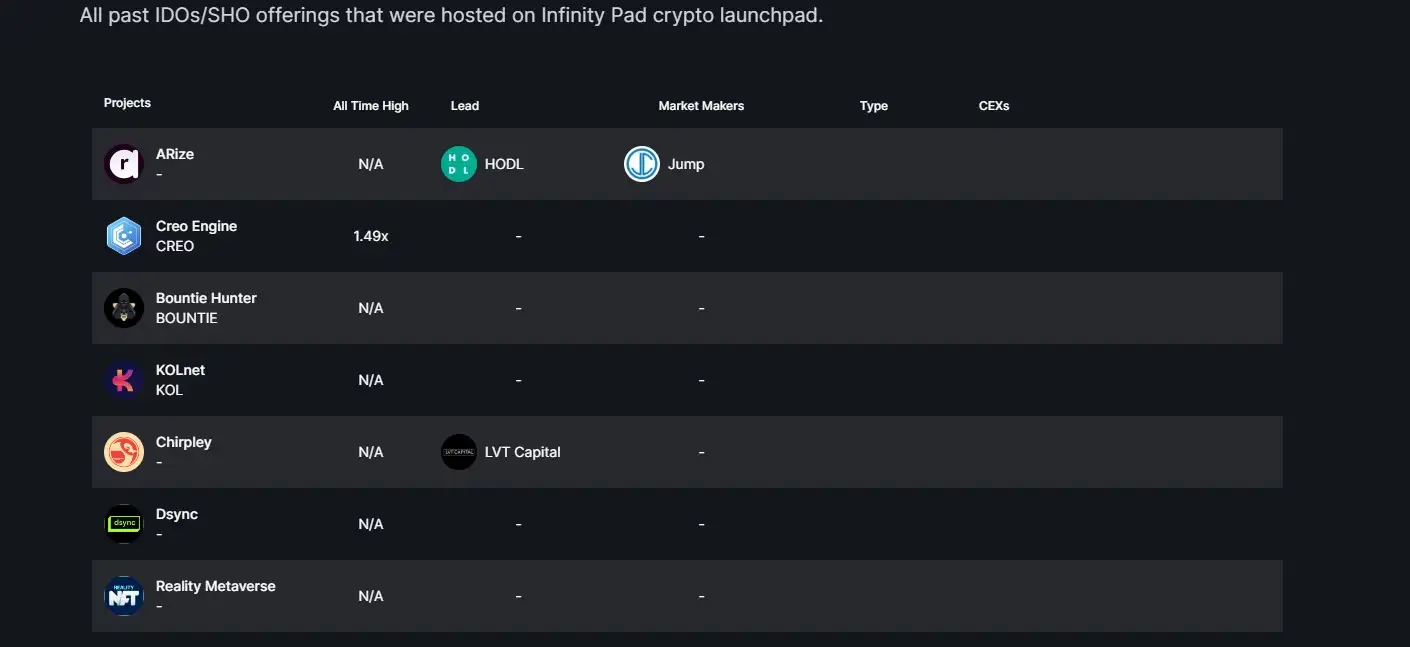The height and width of the screenshot is (647, 1410).
Task: Click the LVT Capital lead name
Action: pos(522,452)
